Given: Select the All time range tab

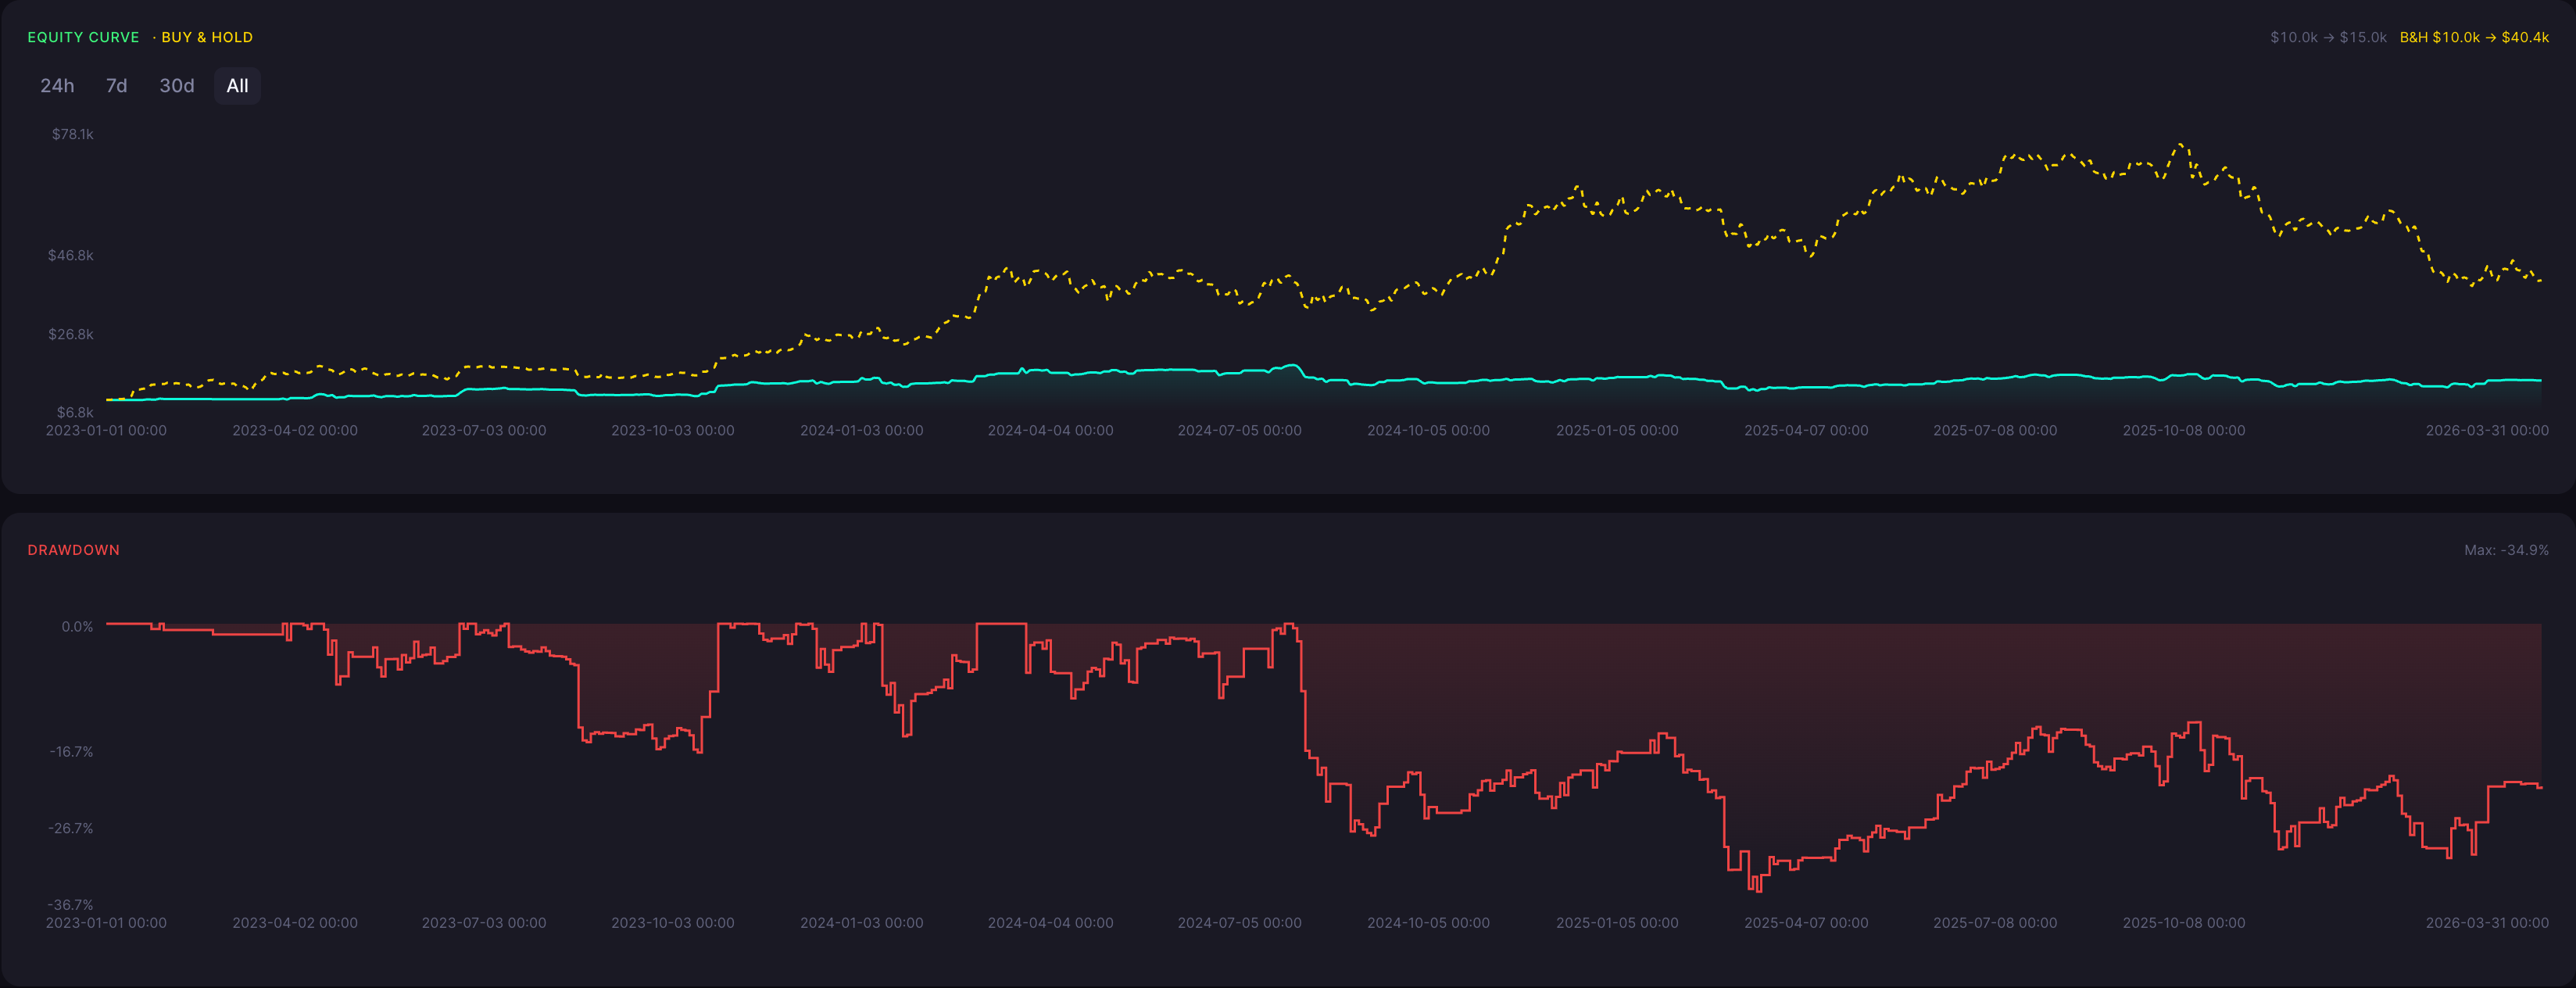Looking at the screenshot, I should click(x=237, y=86).
